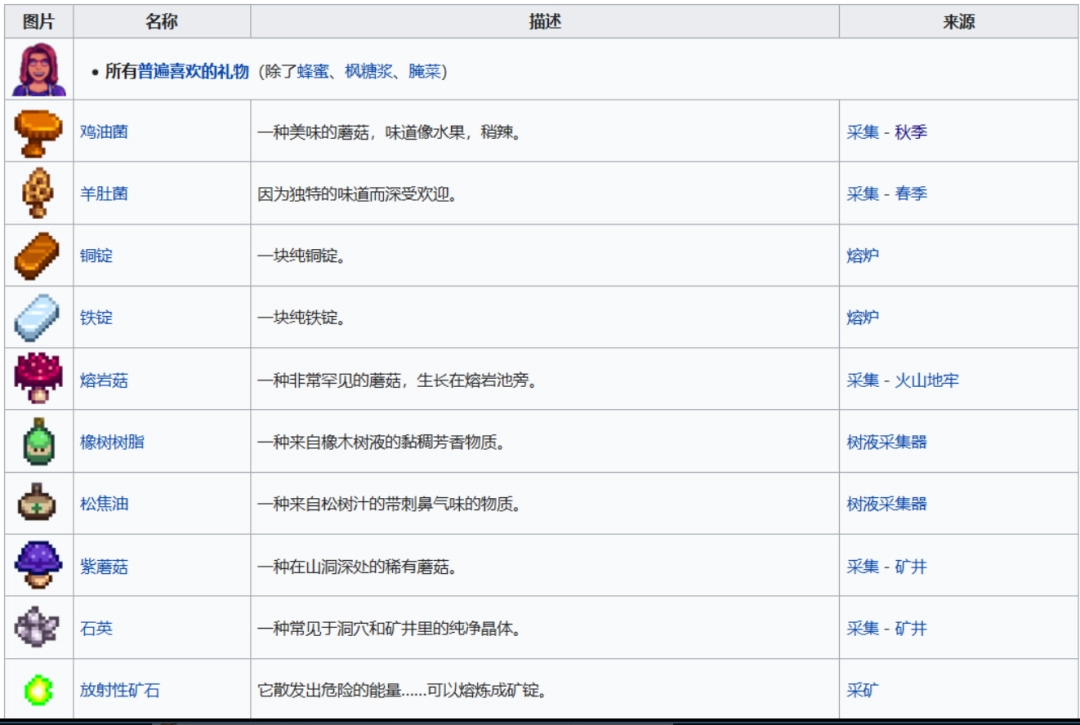Open the 鸡油菌 item link

(104, 132)
